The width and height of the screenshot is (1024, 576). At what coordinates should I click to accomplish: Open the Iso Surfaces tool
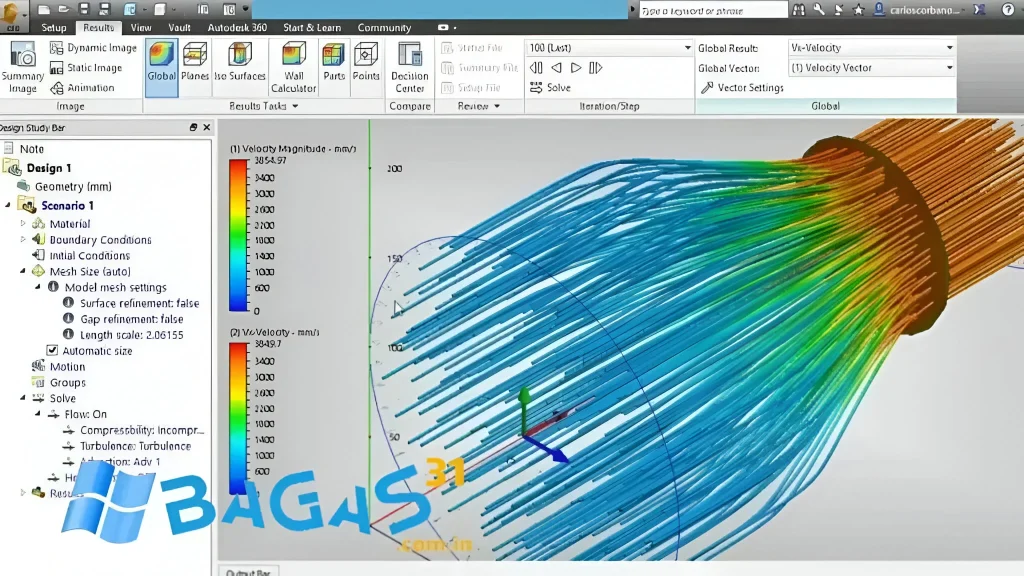click(x=240, y=62)
